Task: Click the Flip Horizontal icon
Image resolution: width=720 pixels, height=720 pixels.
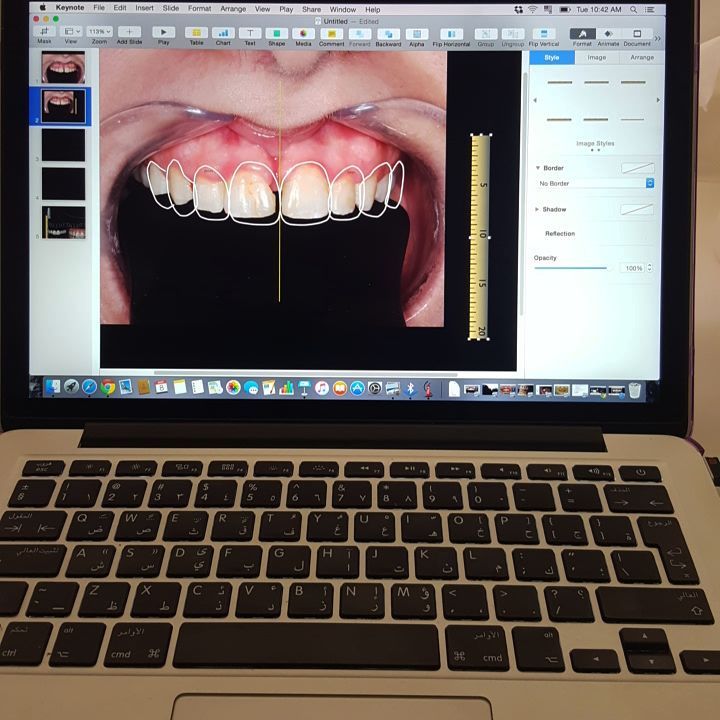Action: [451, 34]
